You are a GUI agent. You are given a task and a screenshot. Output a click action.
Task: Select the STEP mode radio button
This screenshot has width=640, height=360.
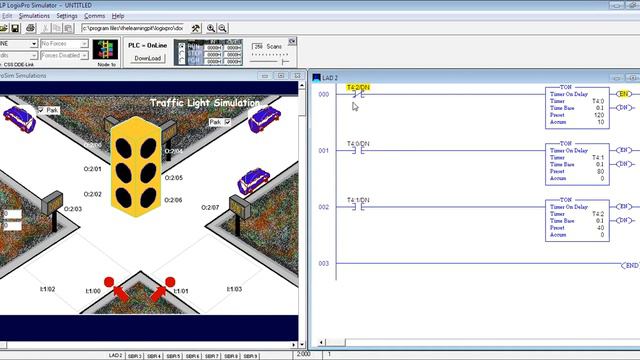coord(182,53)
